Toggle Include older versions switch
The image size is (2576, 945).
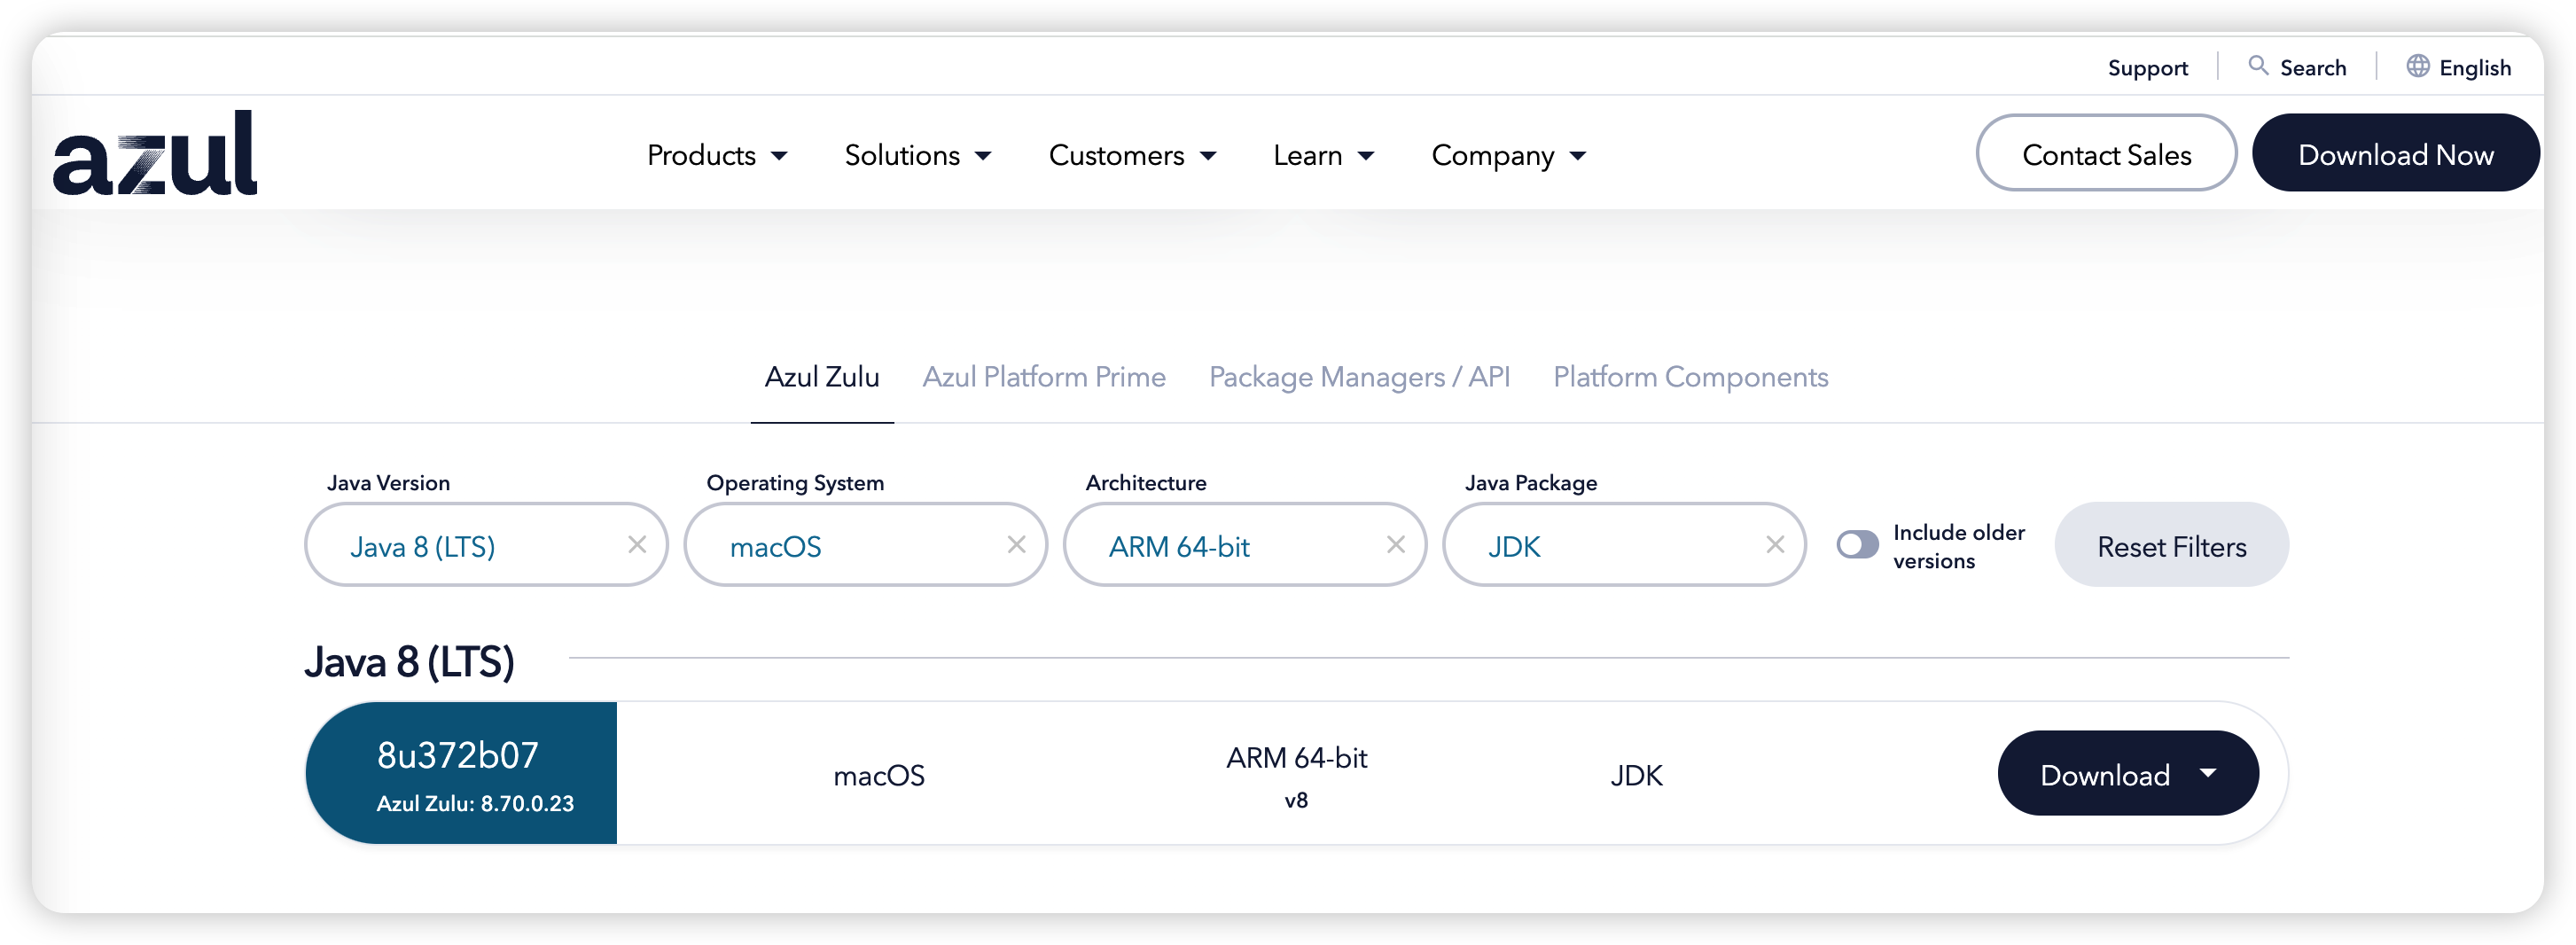(1857, 545)
